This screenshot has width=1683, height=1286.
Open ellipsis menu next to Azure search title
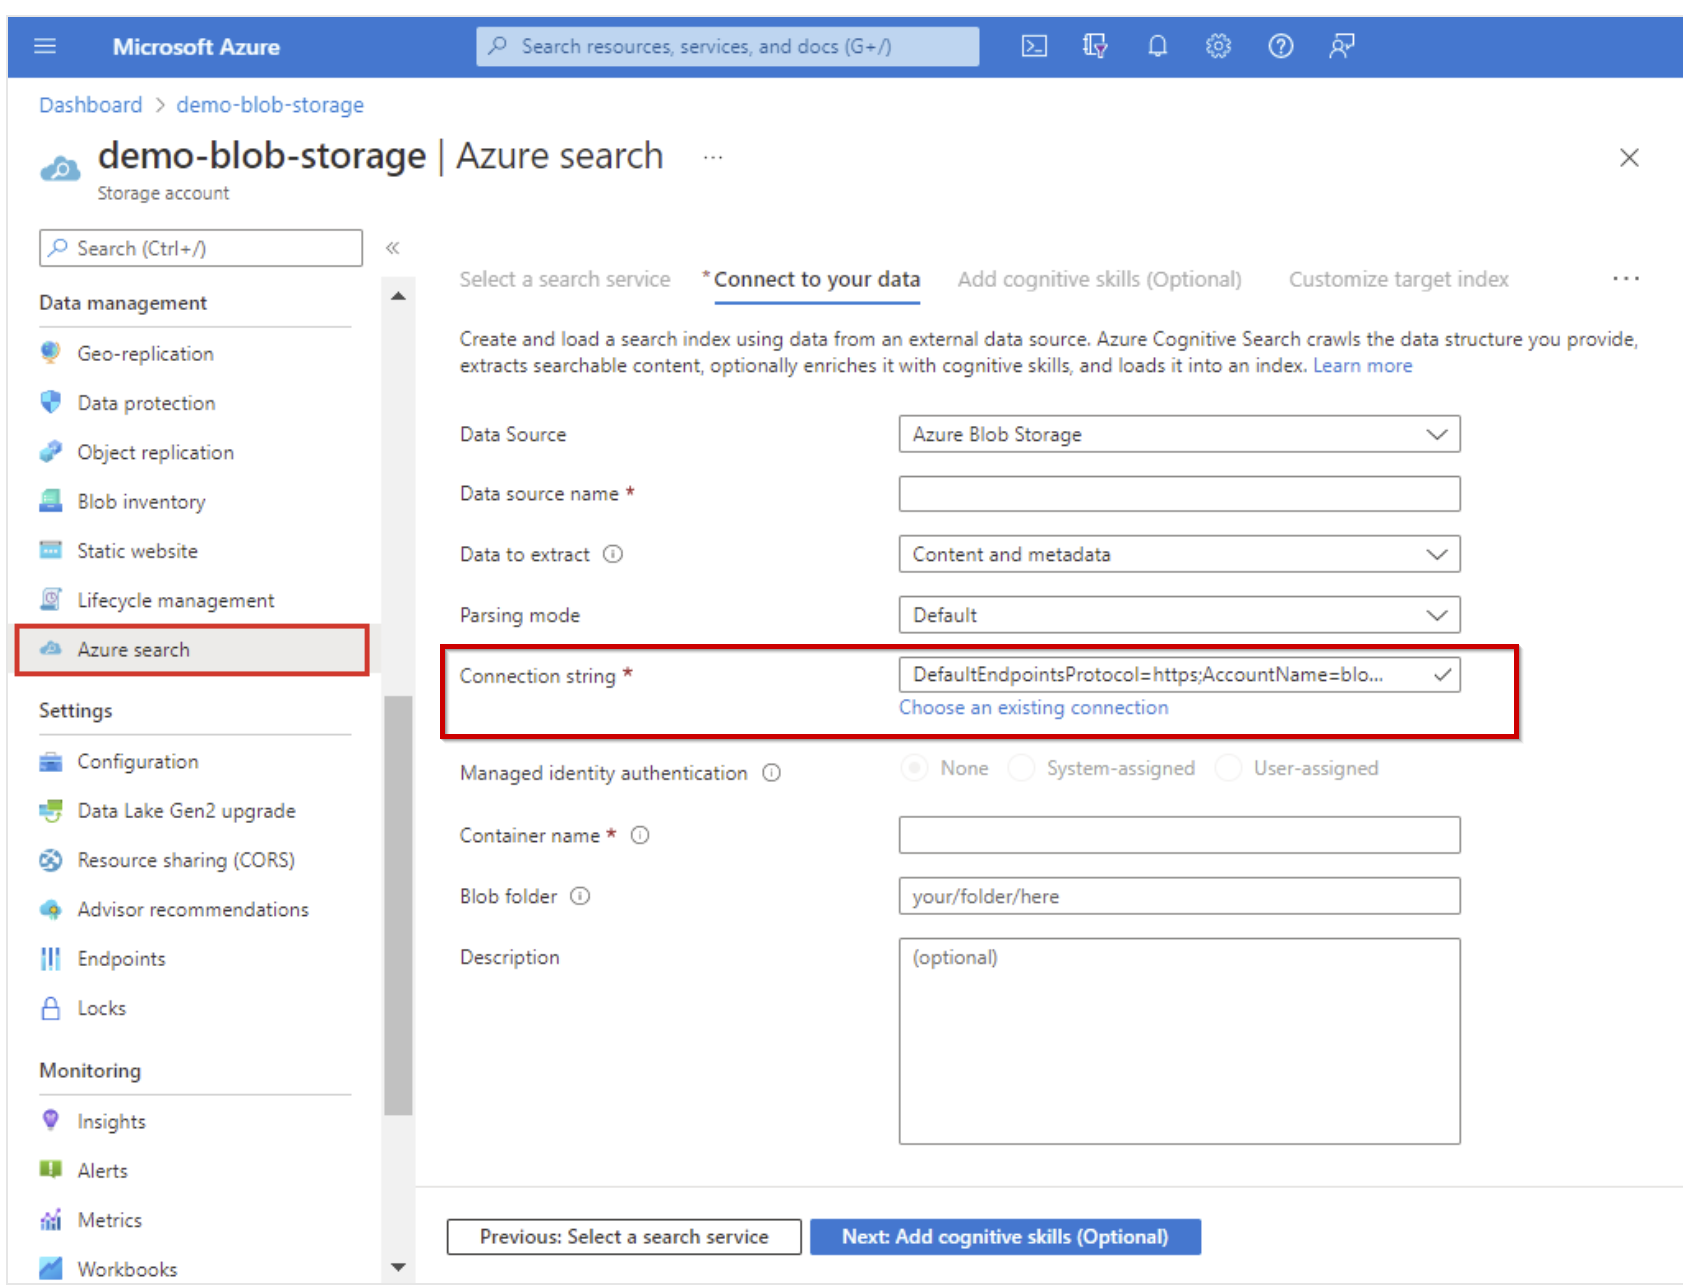[712, 157]
